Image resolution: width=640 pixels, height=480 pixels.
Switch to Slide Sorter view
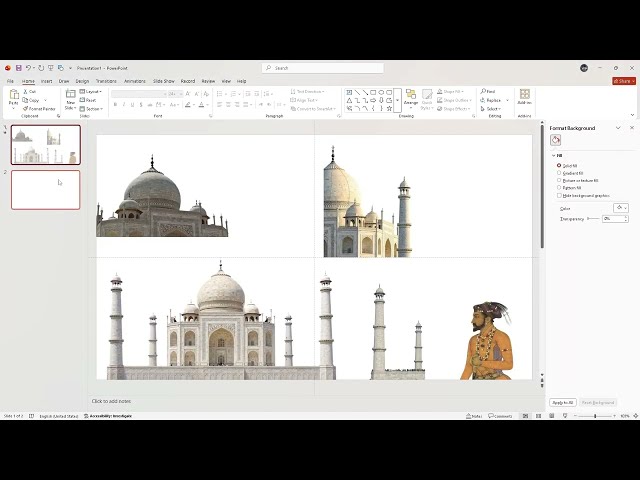pyautogui.click(x=538, y=416)
